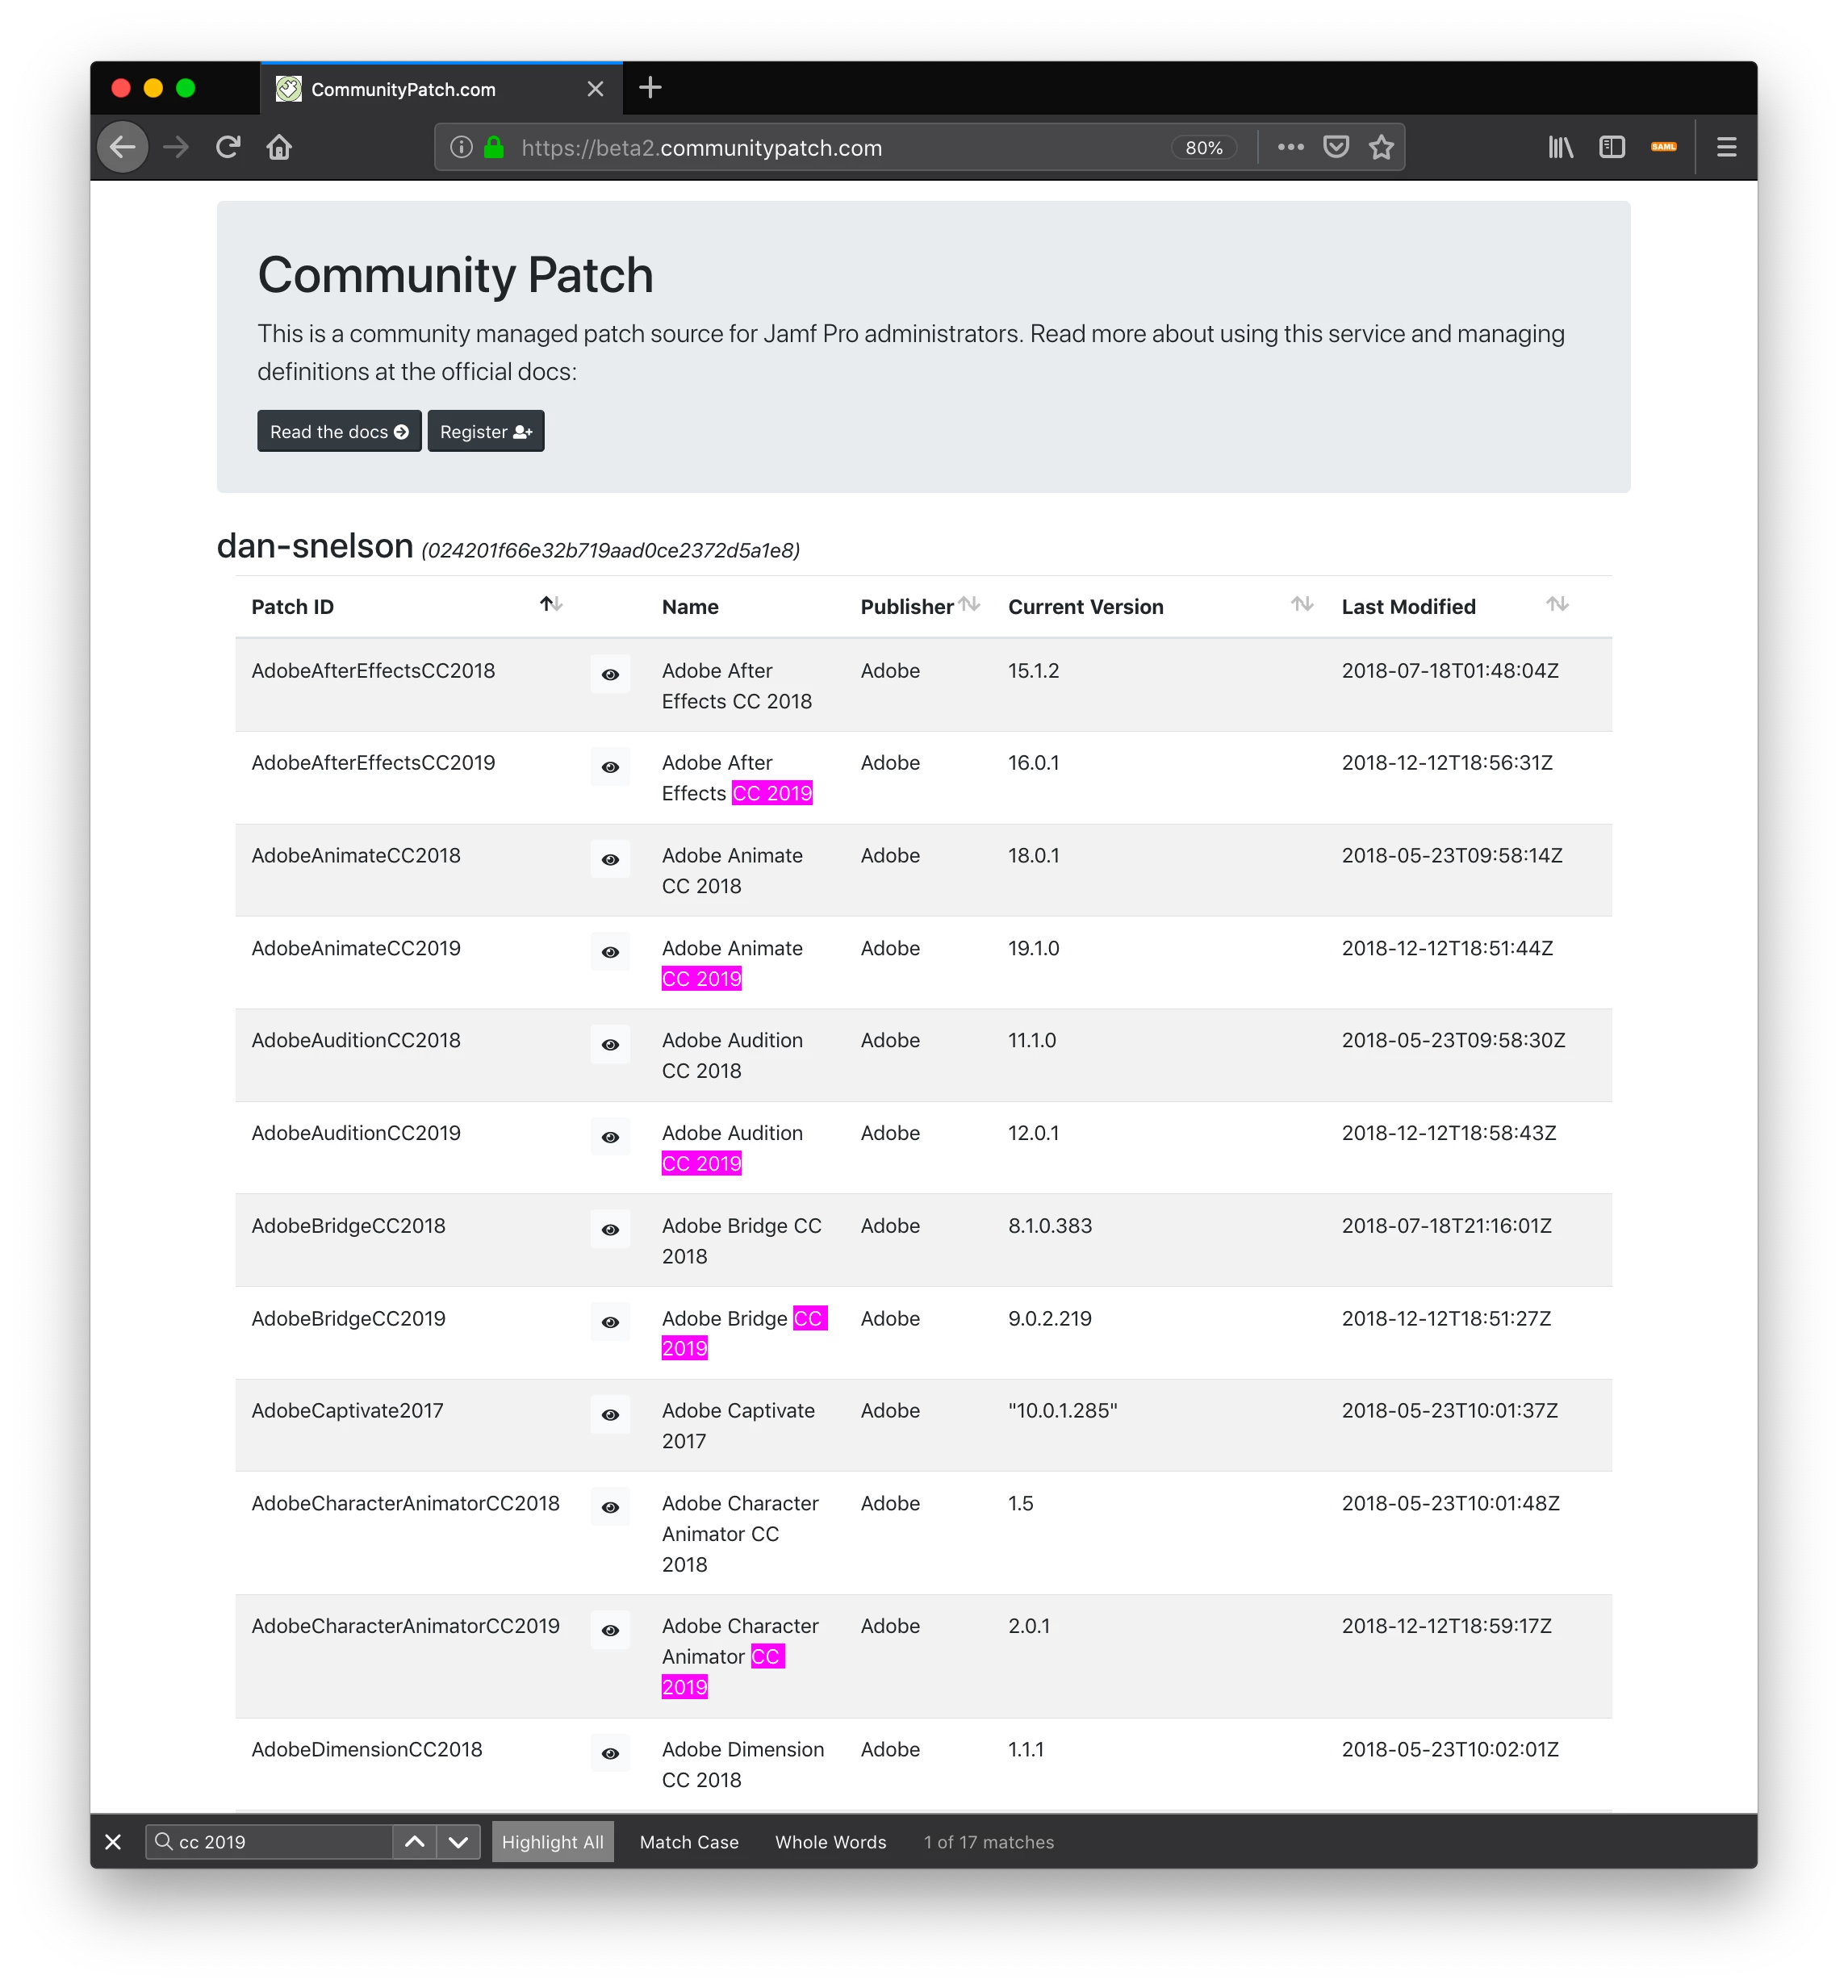Click eye icon for AdobeBridgeCC2019 row

pyautogui.click(x=610, y=1322)
